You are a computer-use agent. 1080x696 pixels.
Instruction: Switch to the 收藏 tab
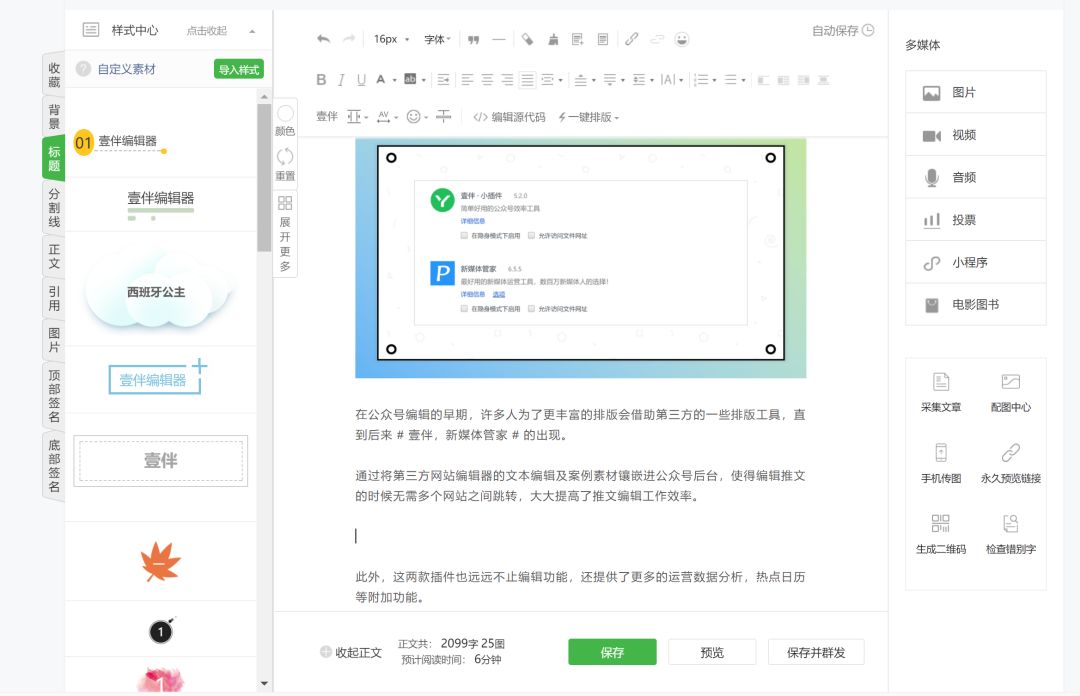click(54, 75)
